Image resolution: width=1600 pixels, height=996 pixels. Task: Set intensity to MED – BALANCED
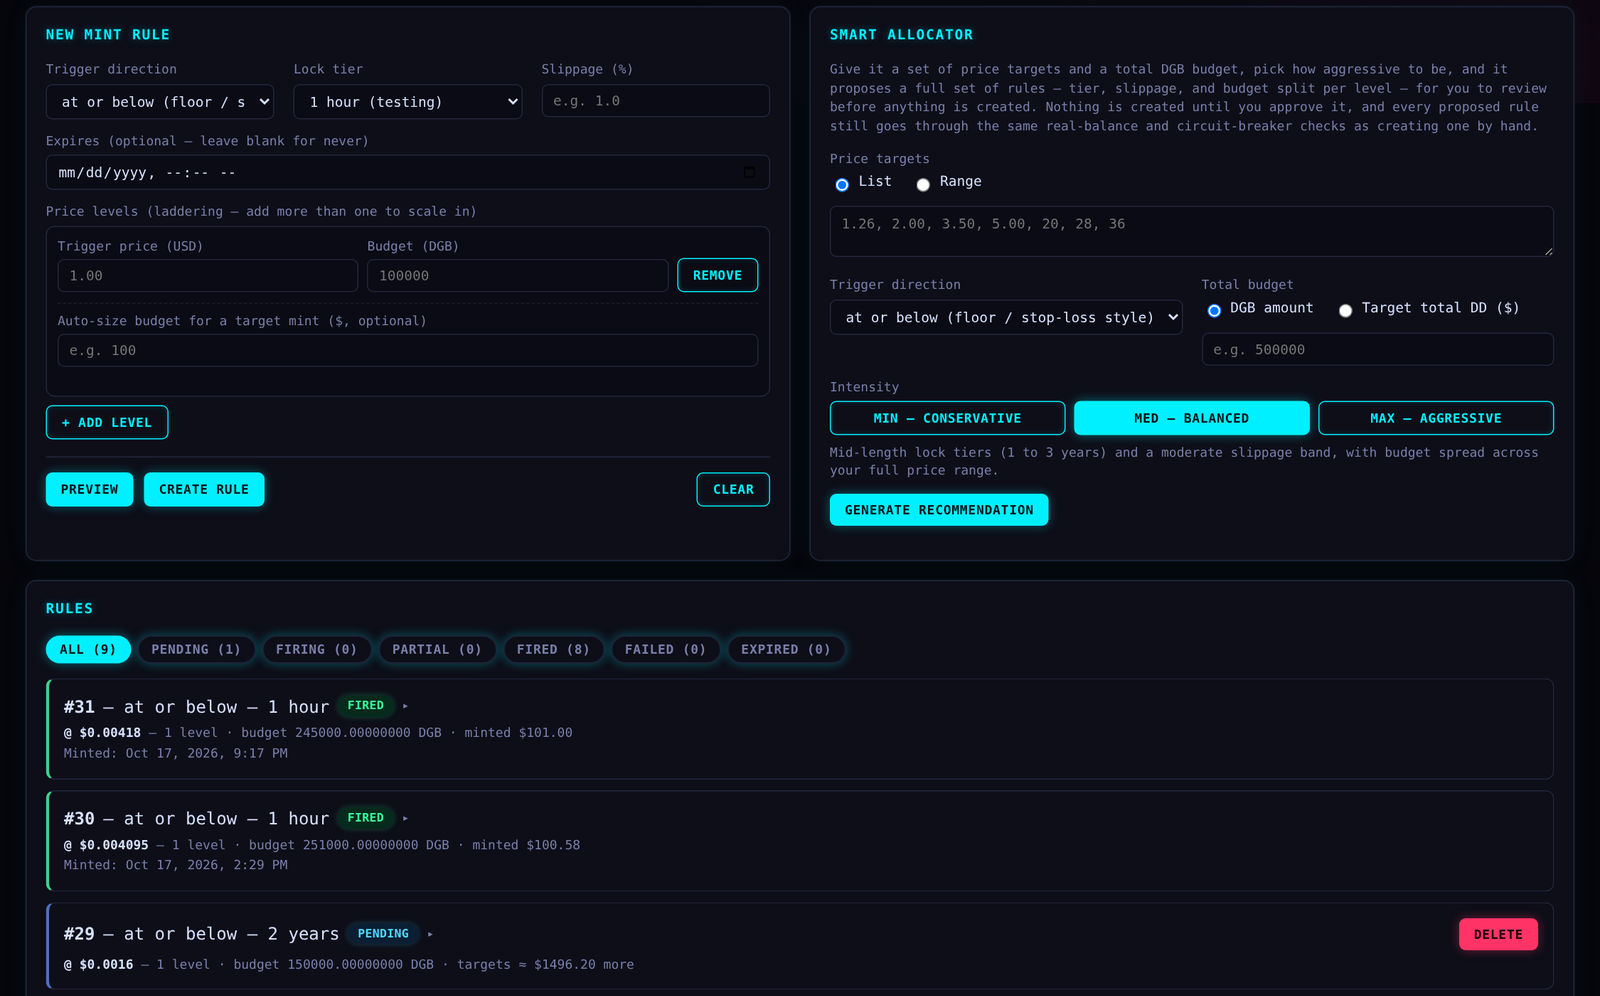tap(1191, 418)
